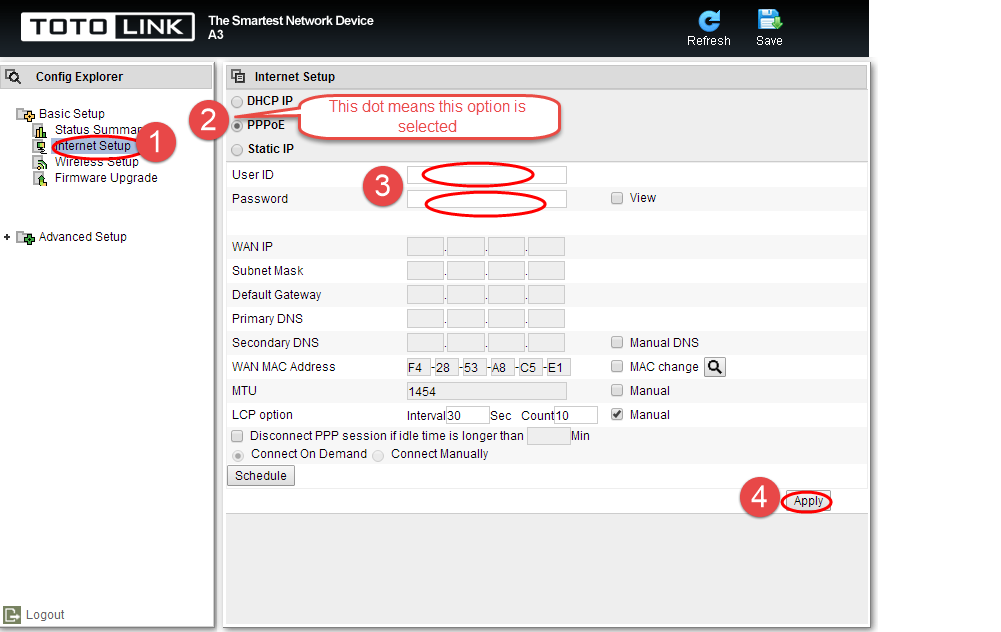Click the WAN MAC field E1
This screenshot has height=632, width=1001.
coord(559,367)
